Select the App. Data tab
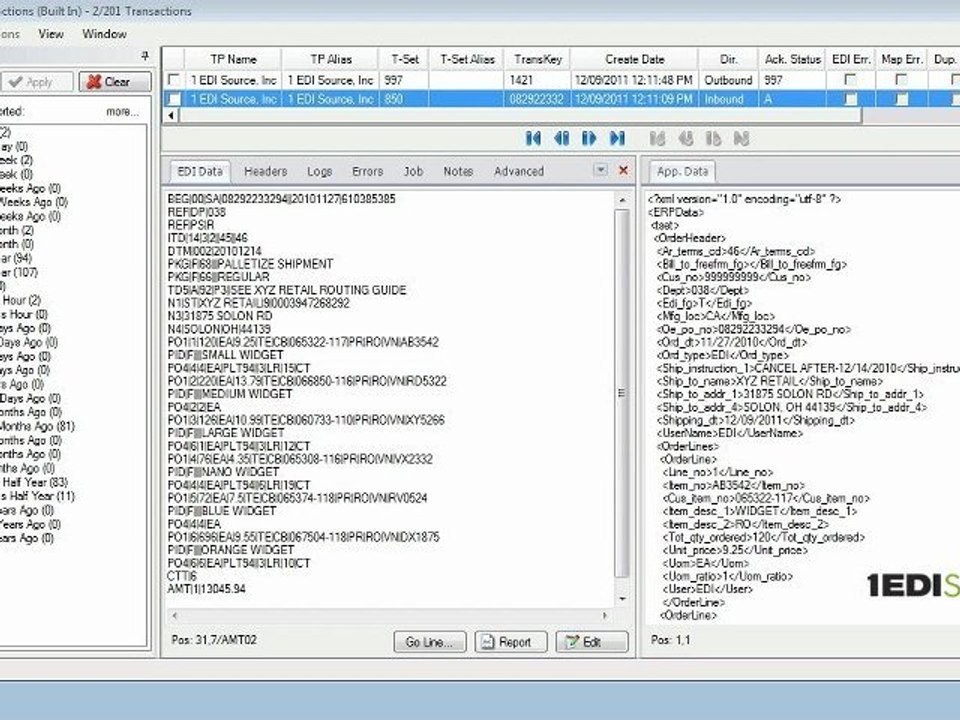The image size is (960, 720). pyautogui.click(x=682, y=171)
